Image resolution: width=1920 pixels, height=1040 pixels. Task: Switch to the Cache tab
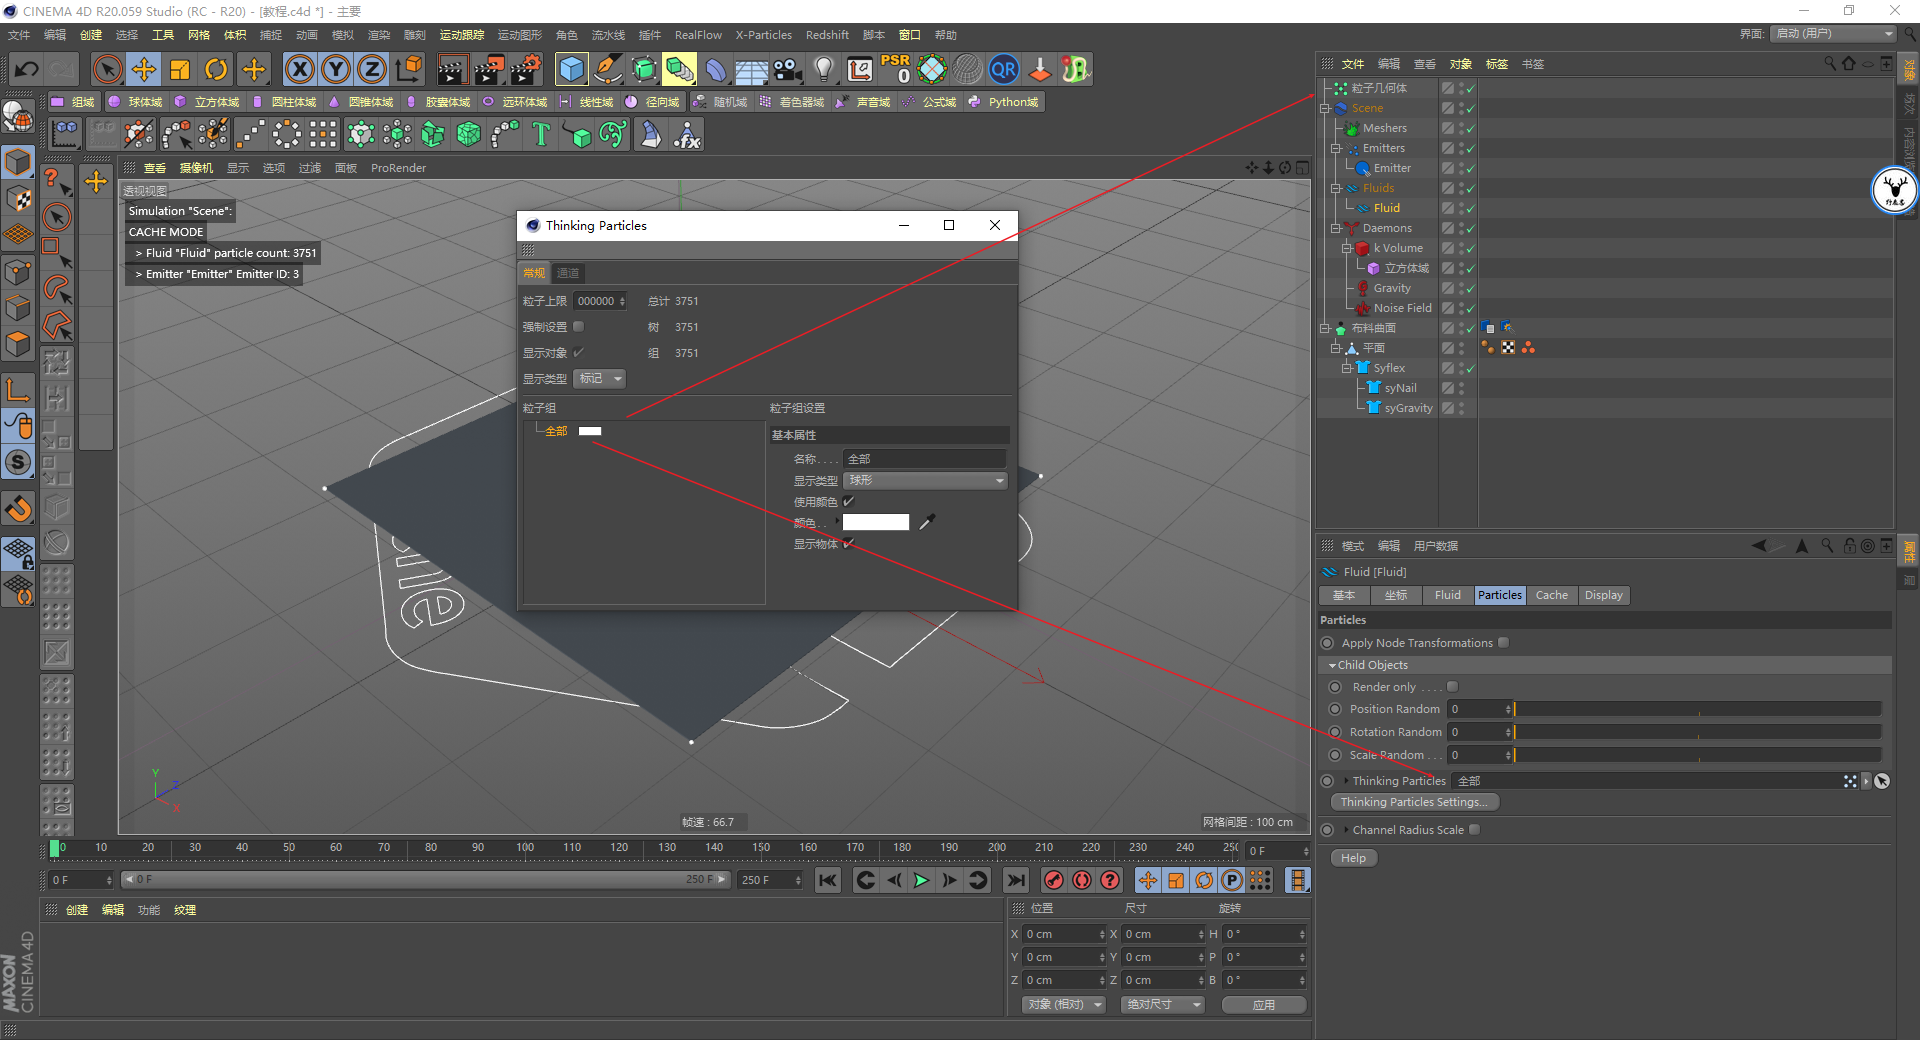pos(1551,595)
